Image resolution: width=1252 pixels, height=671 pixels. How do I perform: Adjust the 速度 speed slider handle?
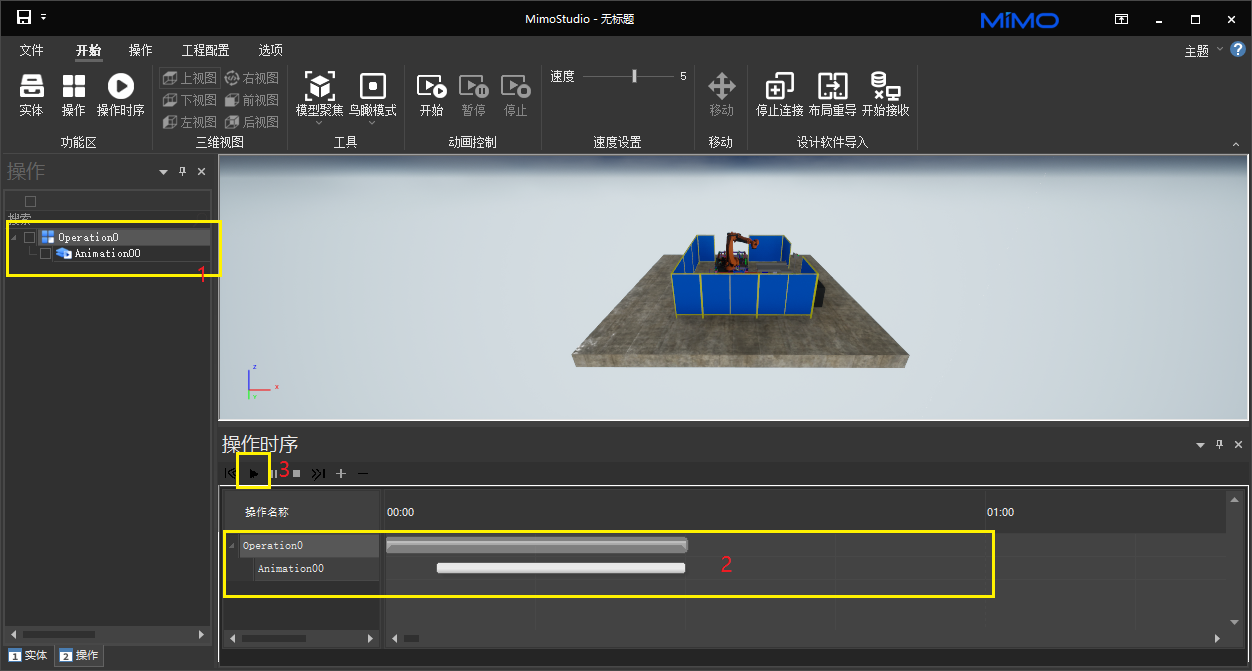(634, 76)
